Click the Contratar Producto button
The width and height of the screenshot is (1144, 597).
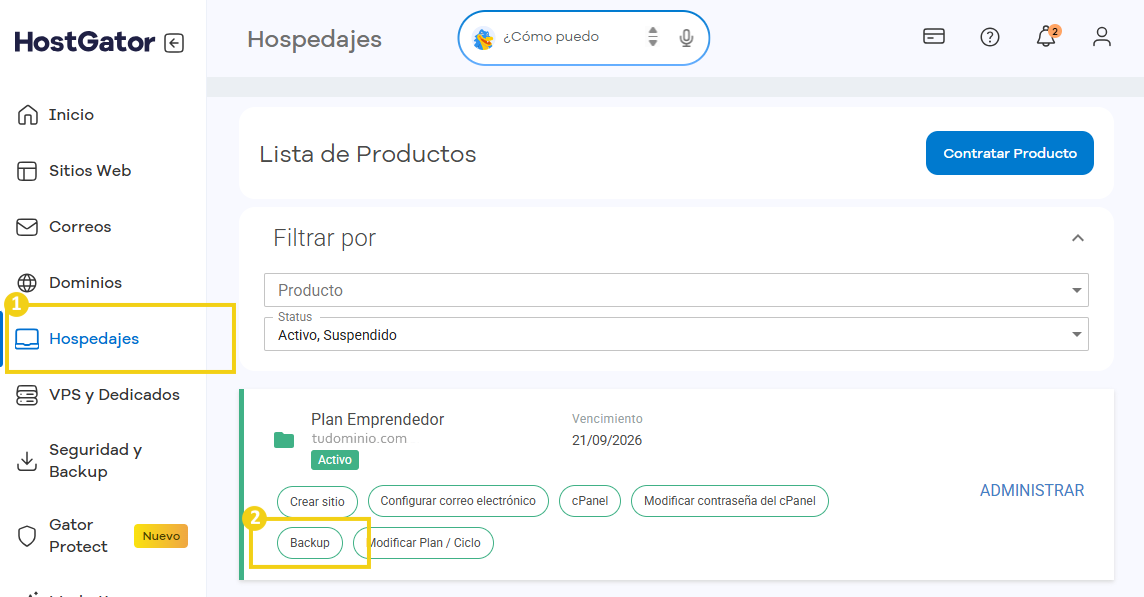(x=1010, y=153)
